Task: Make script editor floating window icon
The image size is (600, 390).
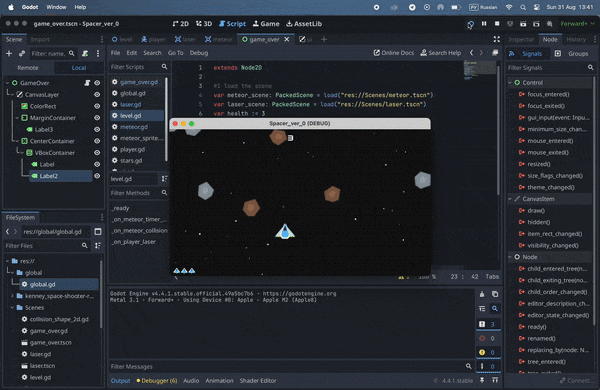Action: coord(495,53)
